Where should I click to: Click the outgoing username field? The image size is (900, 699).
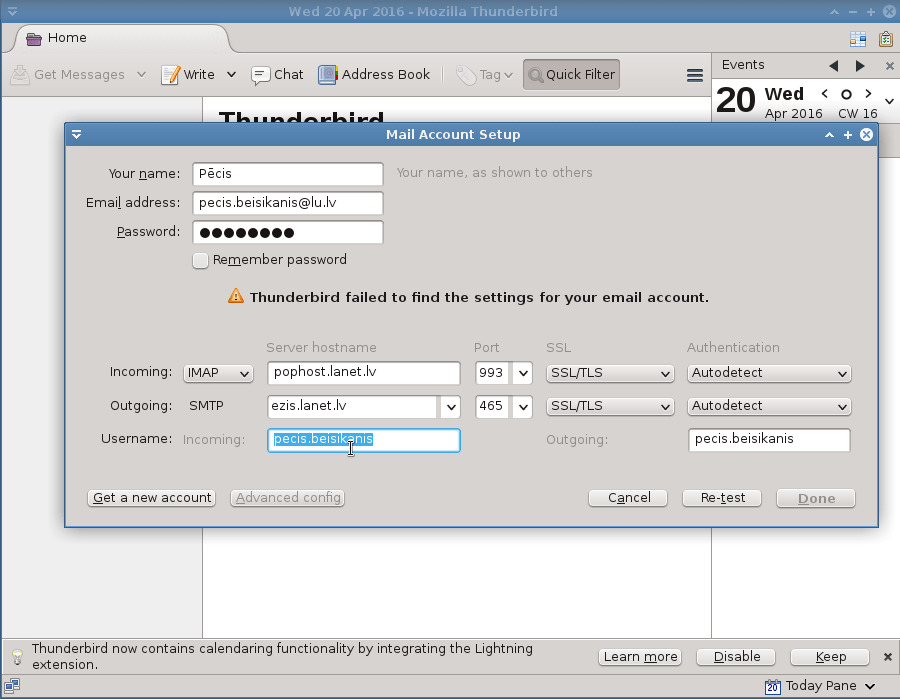pyautogui.click(x=769, y=440)
